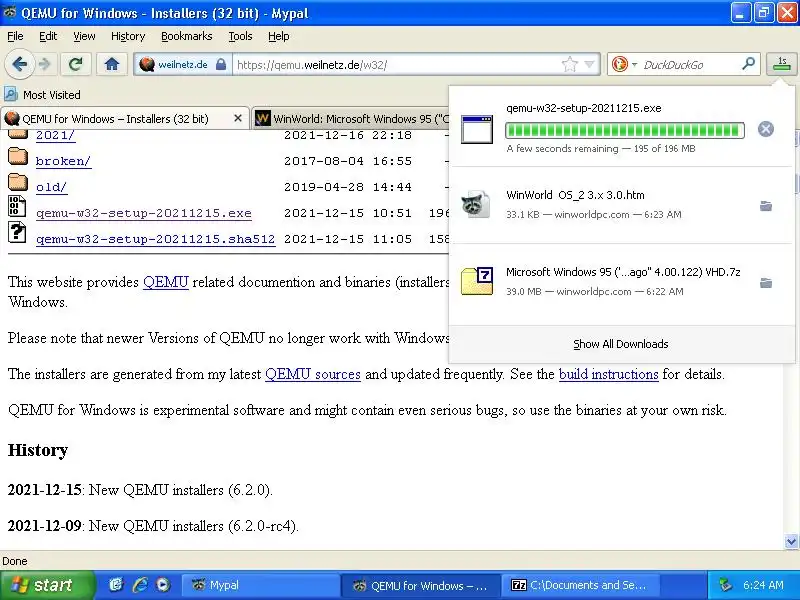Go back with the back arrow button

pos(19,64)
